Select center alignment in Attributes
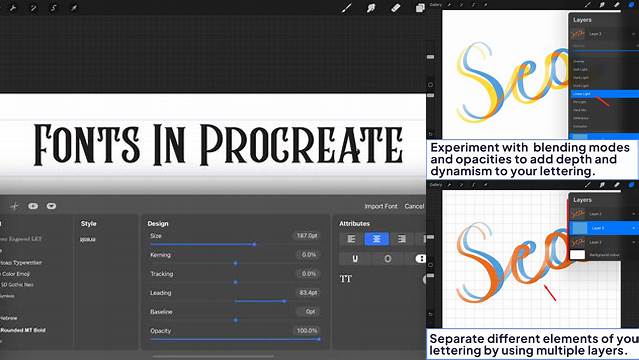639x360 pixels. pyautogui.click(x=376, y=239)
